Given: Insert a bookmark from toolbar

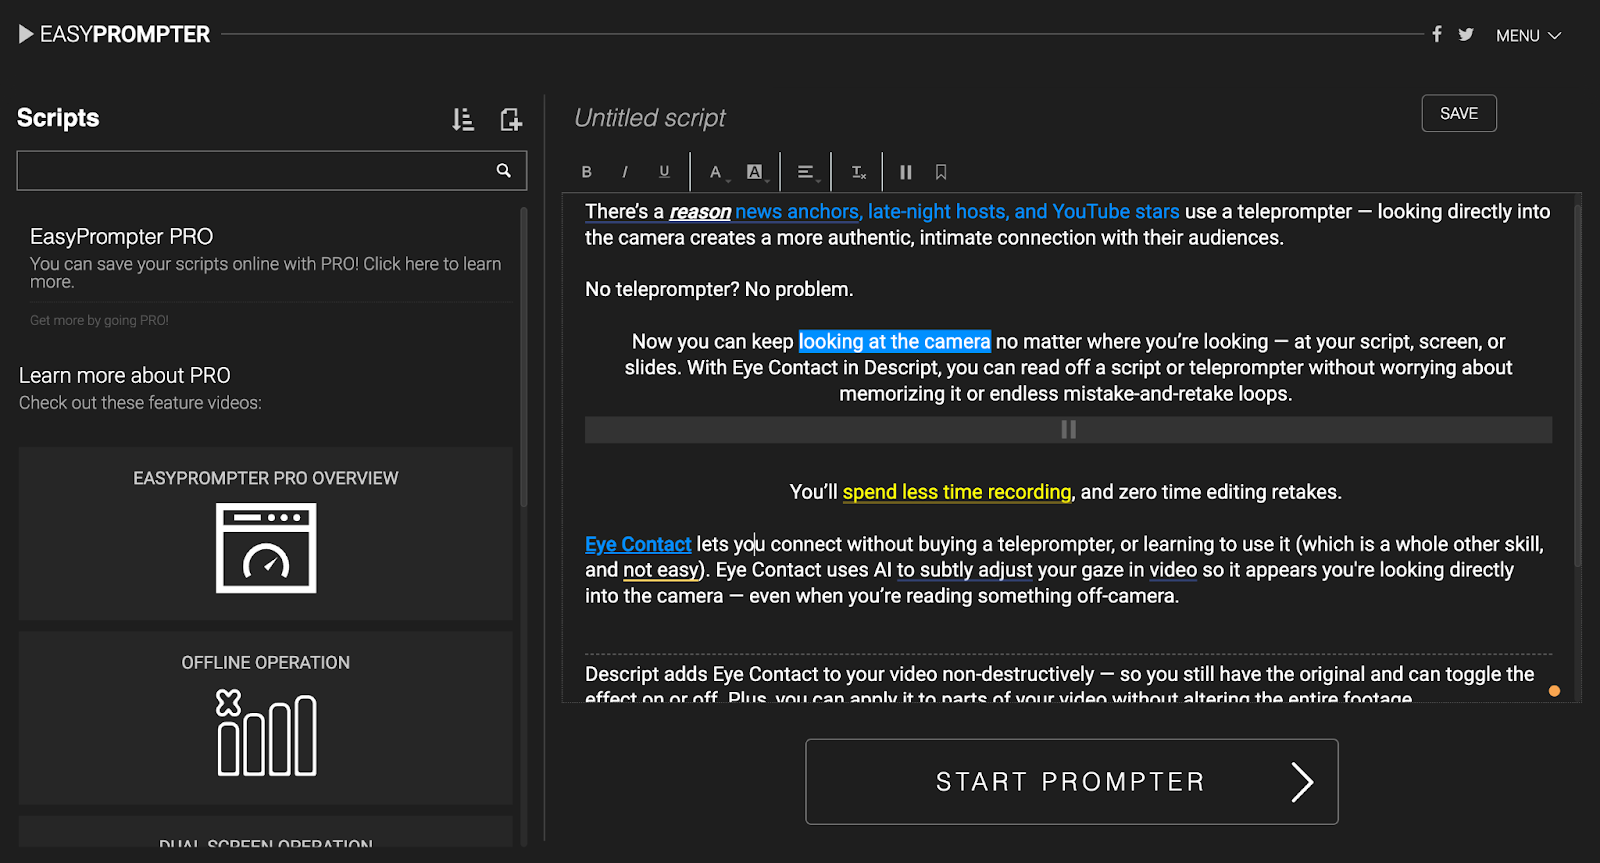Looking at the screenshot, I should (941, 172).
